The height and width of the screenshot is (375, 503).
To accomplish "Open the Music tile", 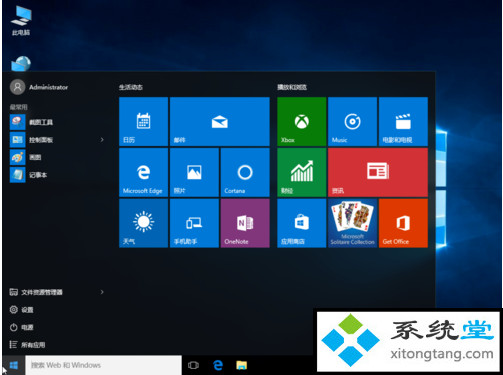I will 352,121.
